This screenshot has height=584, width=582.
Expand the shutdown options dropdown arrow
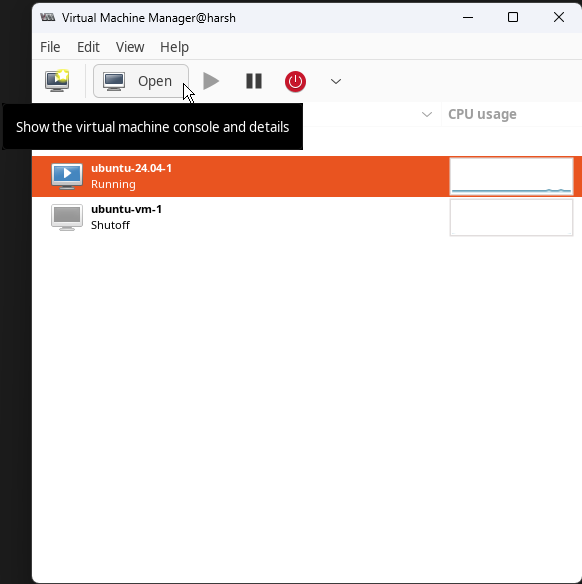click(x=336, y=81)
